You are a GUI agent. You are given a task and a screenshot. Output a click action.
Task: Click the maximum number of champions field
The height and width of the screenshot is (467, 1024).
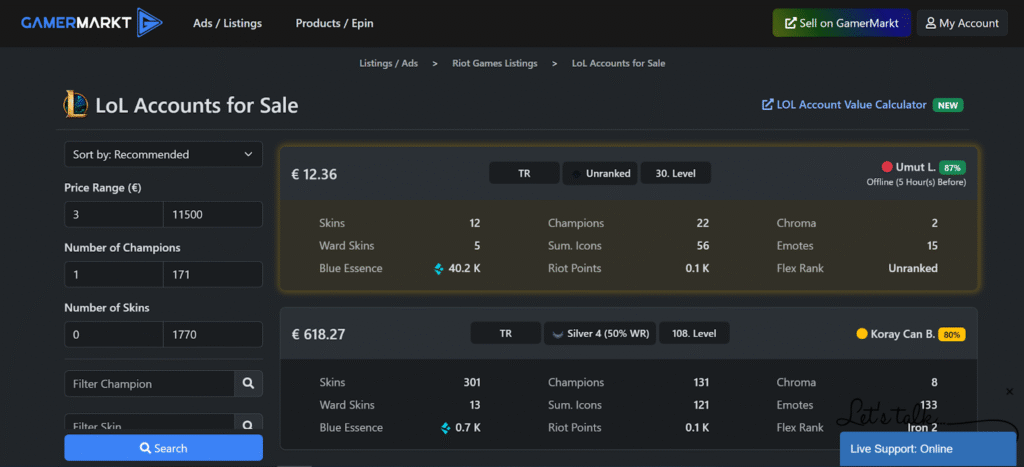pyautogui.click(x=212, y=274)
